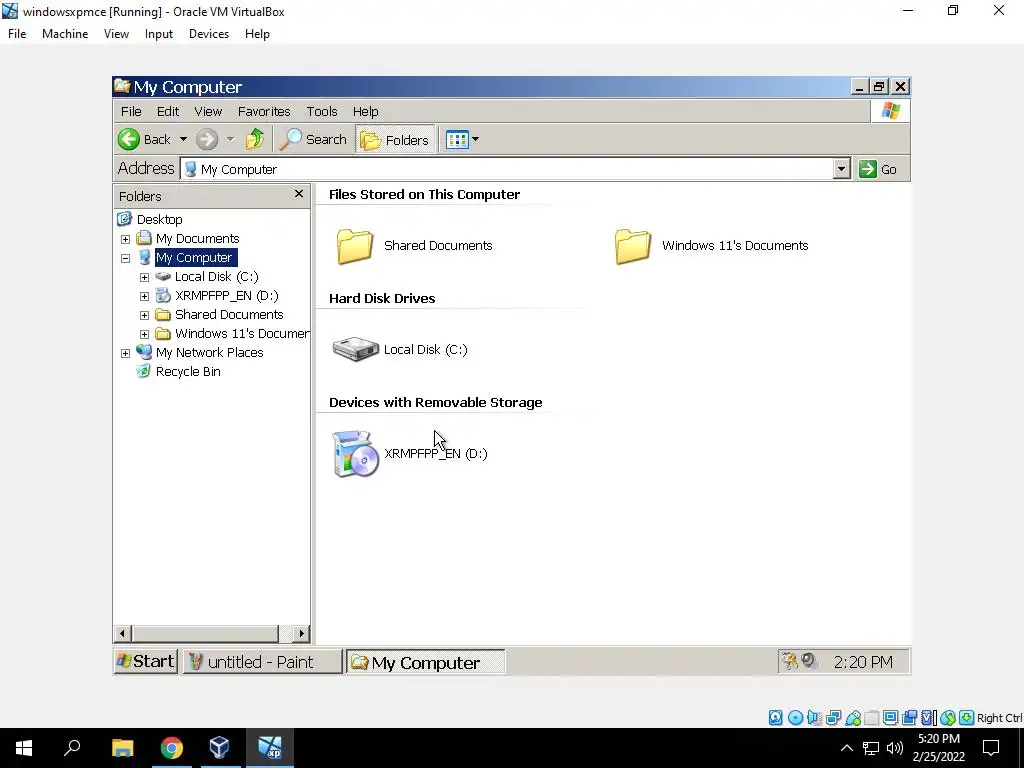Screen dimensions: 1024x768
Task: Select Windows 11's Documents folder icon
Action: click(633, 246)
